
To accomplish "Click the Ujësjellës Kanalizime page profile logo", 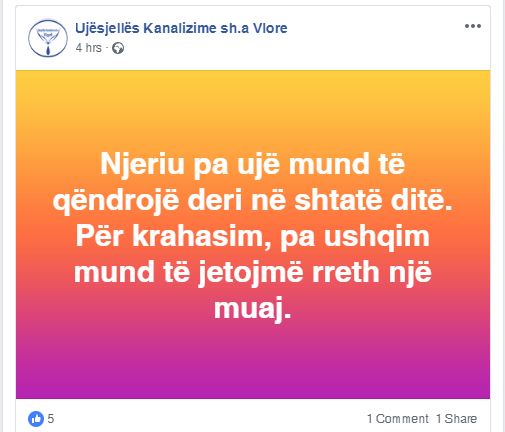I will (x=48, y=38).
